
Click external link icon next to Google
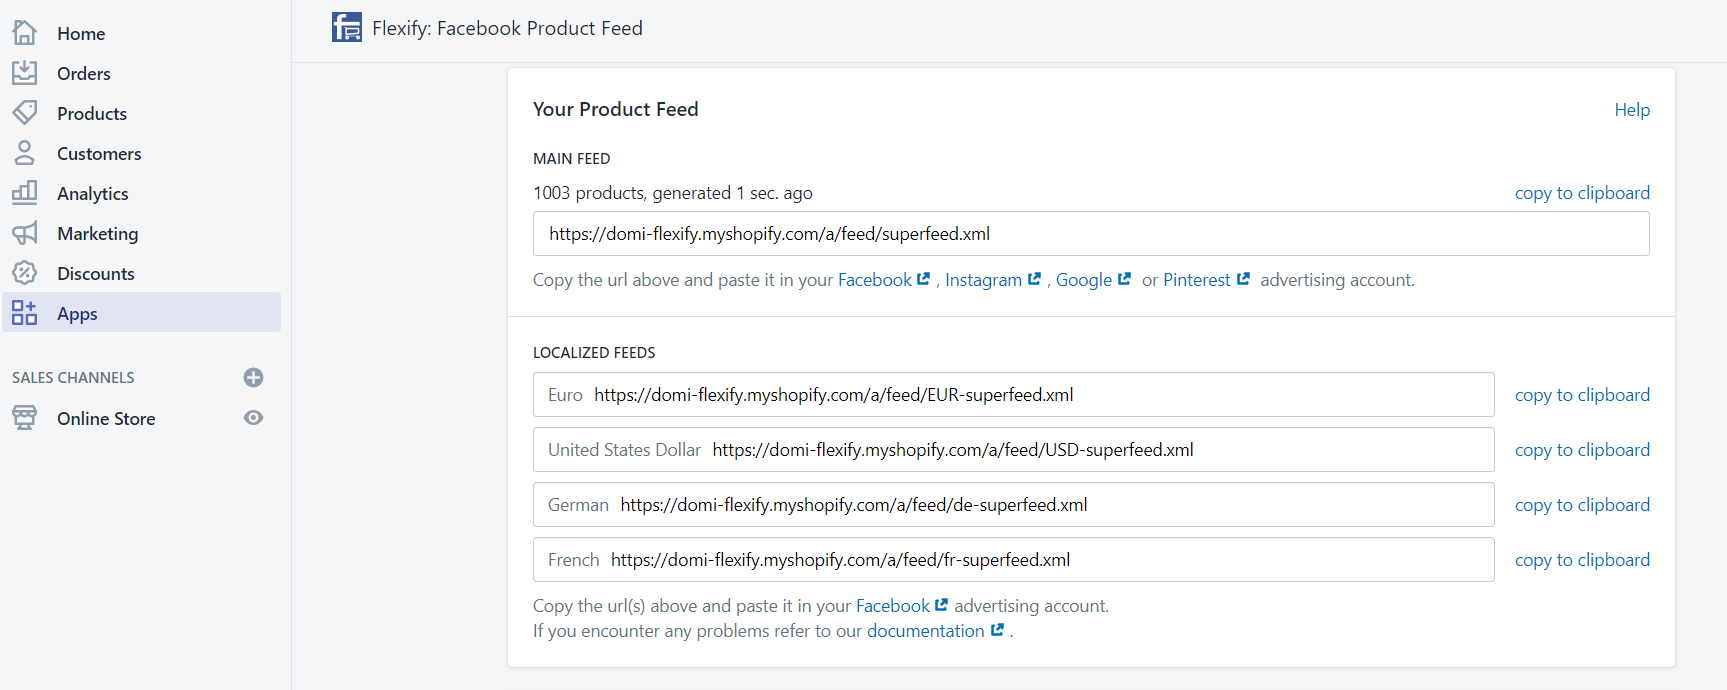click(1124, 279)
